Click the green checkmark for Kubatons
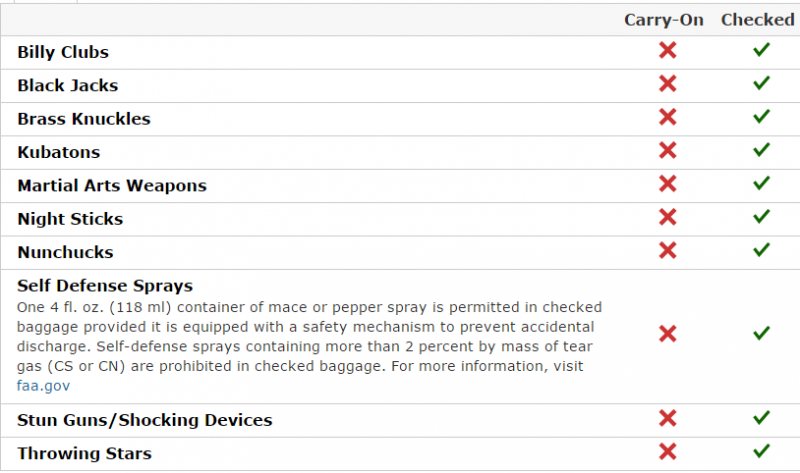The width and height of the screenshot is (800, 473). point(761,151)
